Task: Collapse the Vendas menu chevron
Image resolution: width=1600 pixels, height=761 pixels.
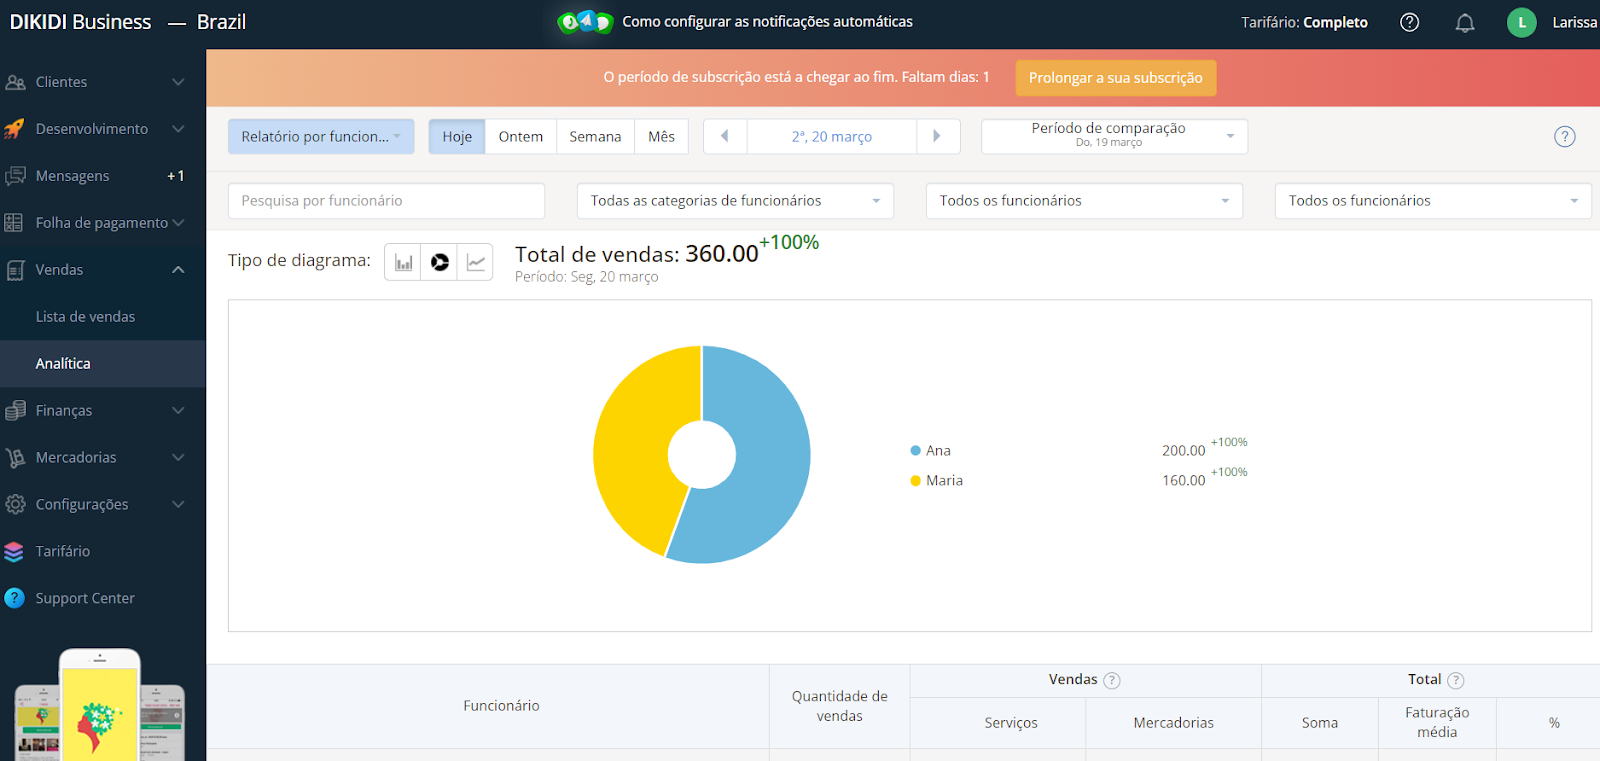Action: (178, 270)
